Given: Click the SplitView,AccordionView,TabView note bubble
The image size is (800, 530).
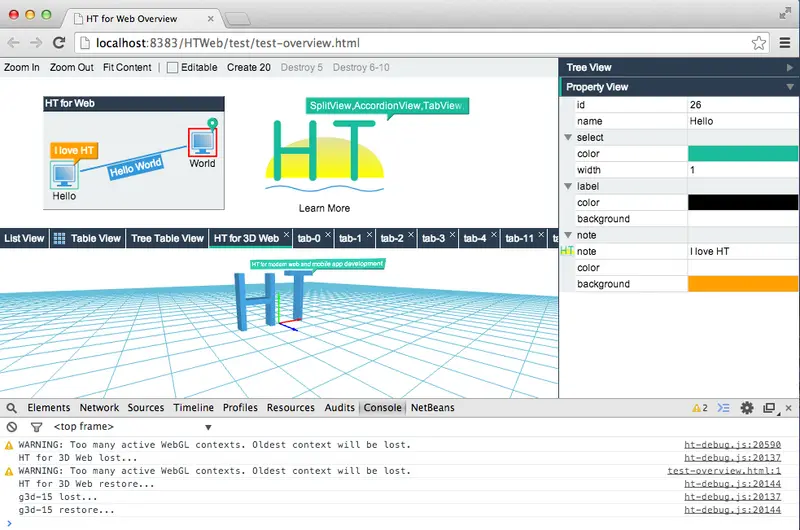Looking at the screenshot, I should coord(387,106).
